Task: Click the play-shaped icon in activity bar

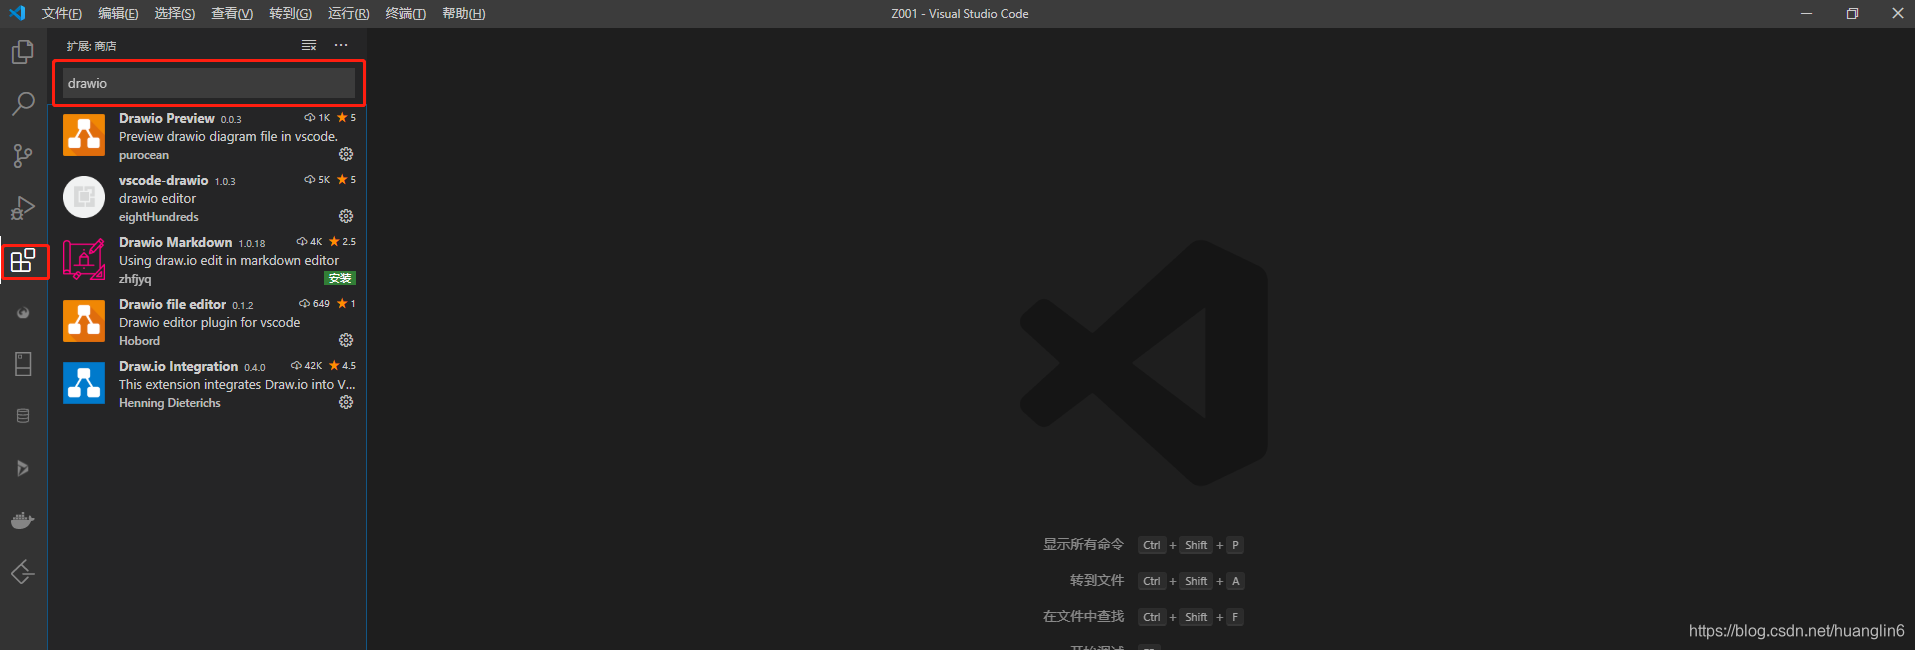Action: pos(23,468)
